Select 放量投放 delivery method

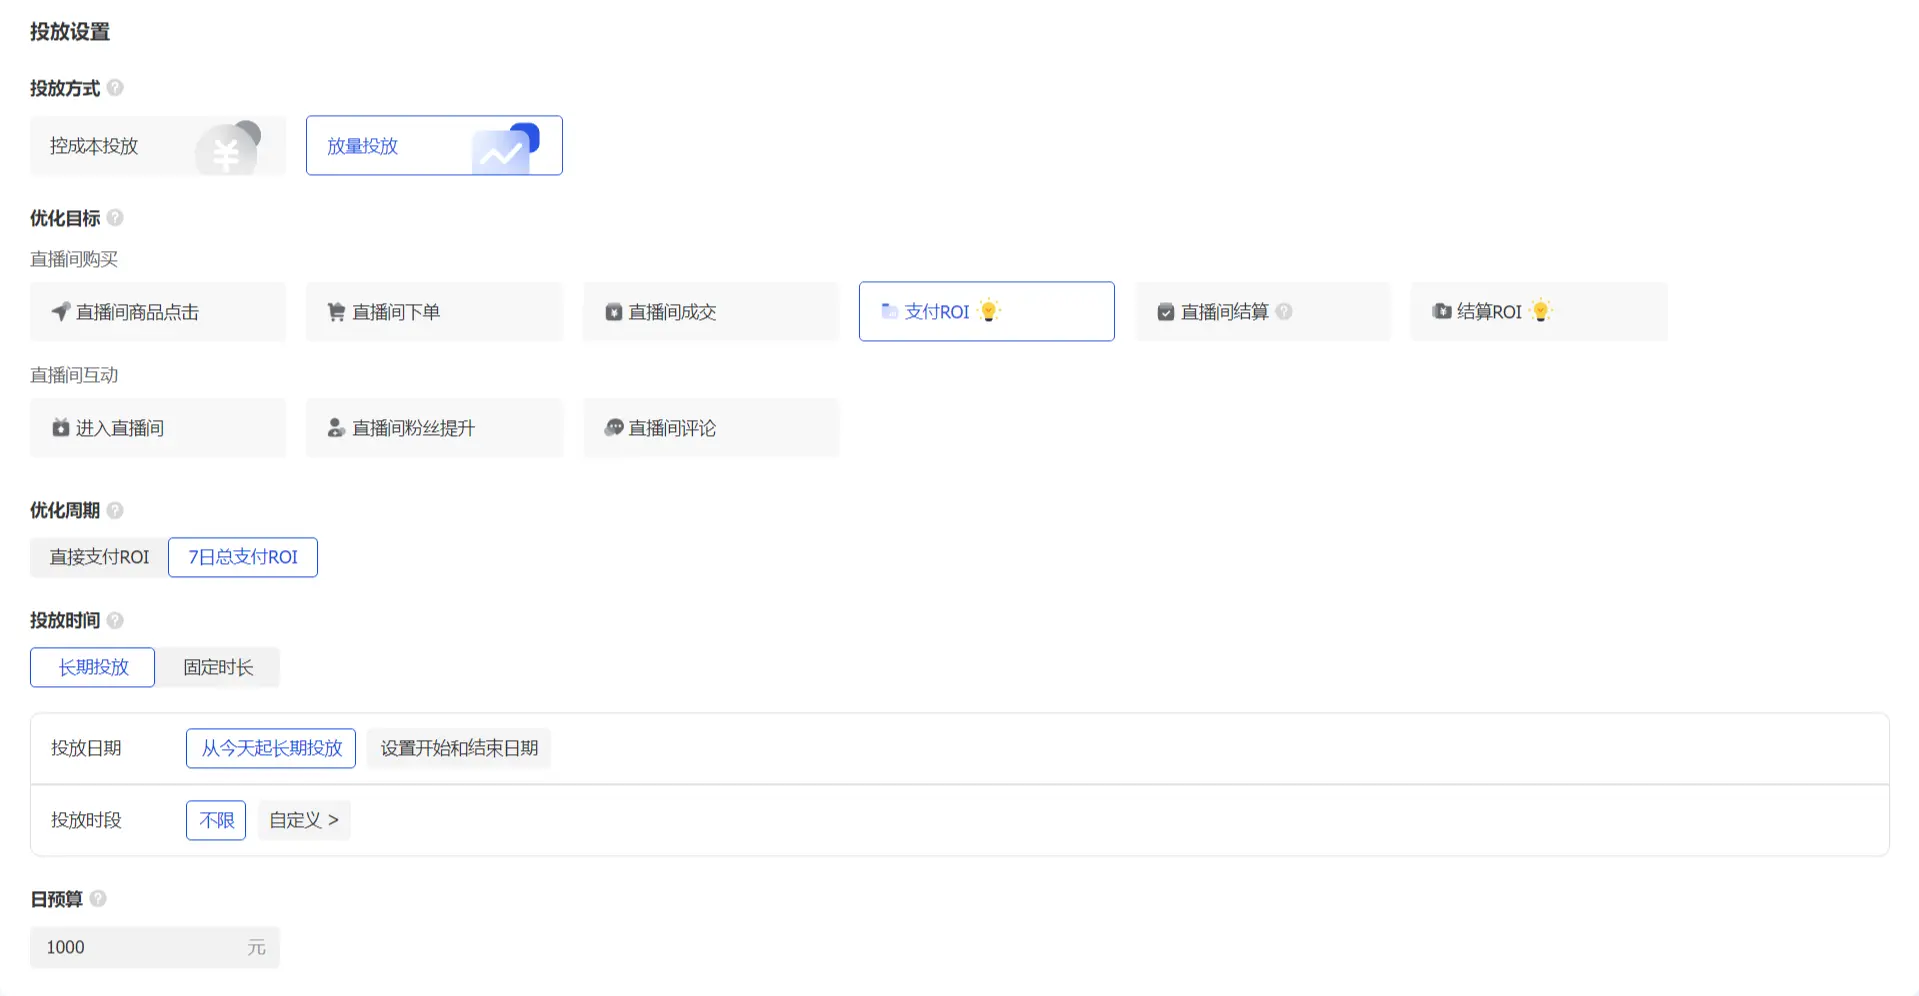433,146
